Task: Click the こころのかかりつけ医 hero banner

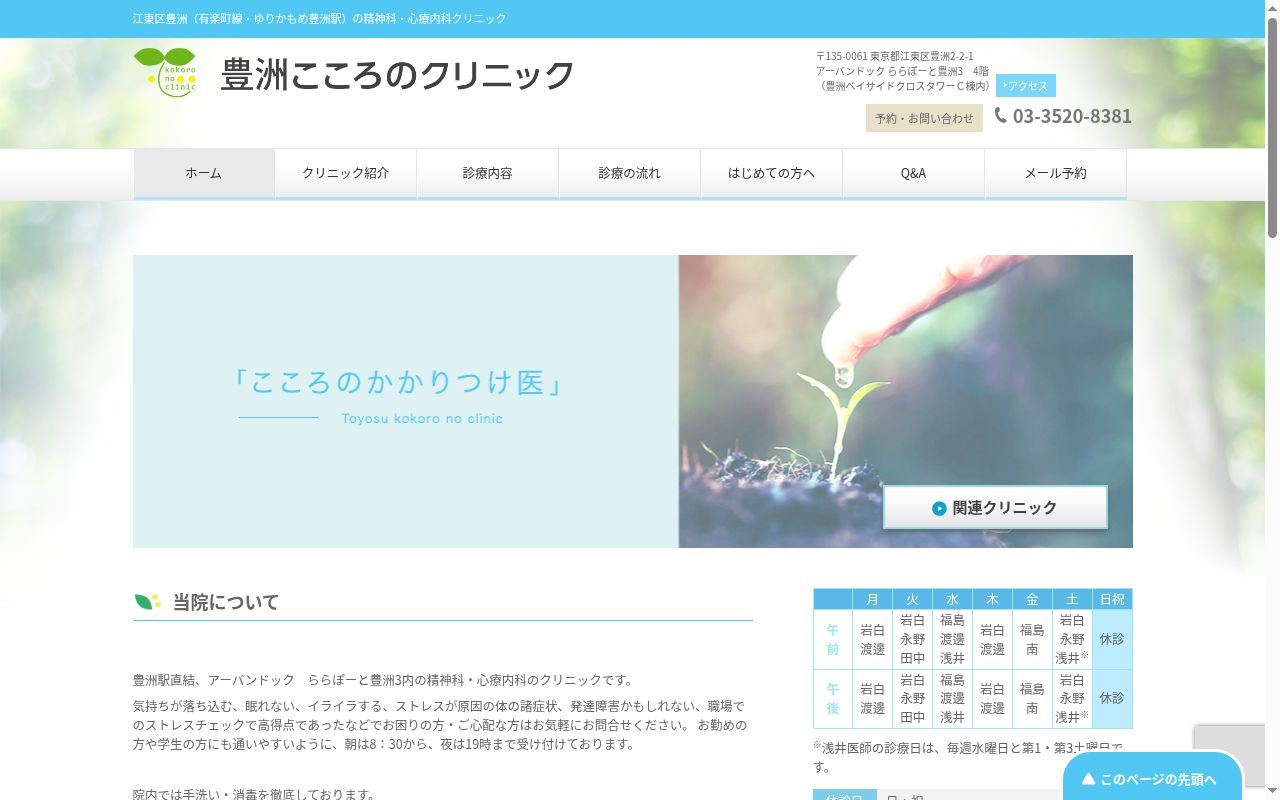Action: click(x=633, y=401)
